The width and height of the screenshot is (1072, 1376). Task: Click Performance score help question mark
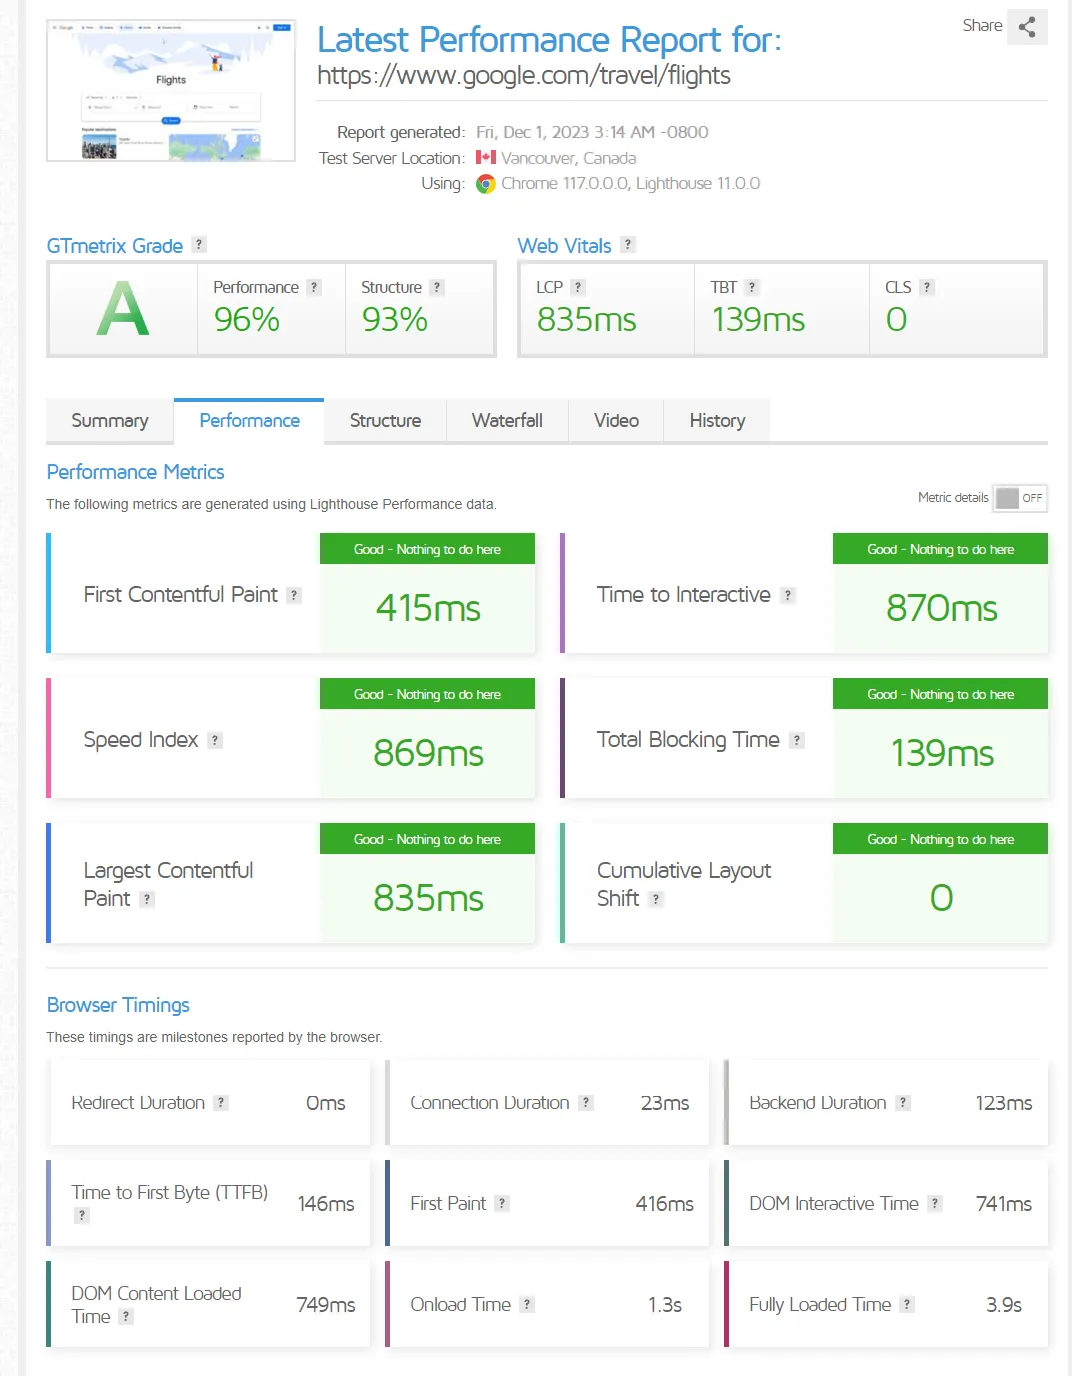[x=314, y=287]
